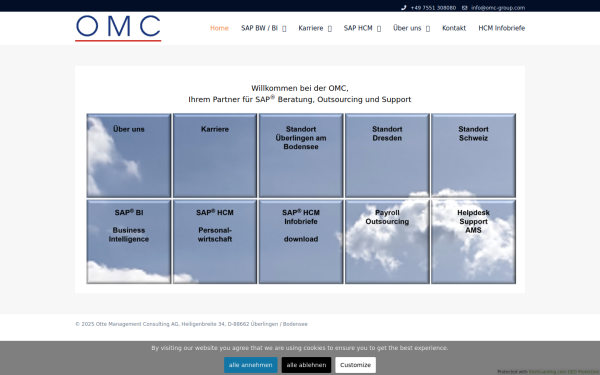Open the Über uns menu item
The image size is (600, 375).
pyautogui.click(x=407, y=28)
